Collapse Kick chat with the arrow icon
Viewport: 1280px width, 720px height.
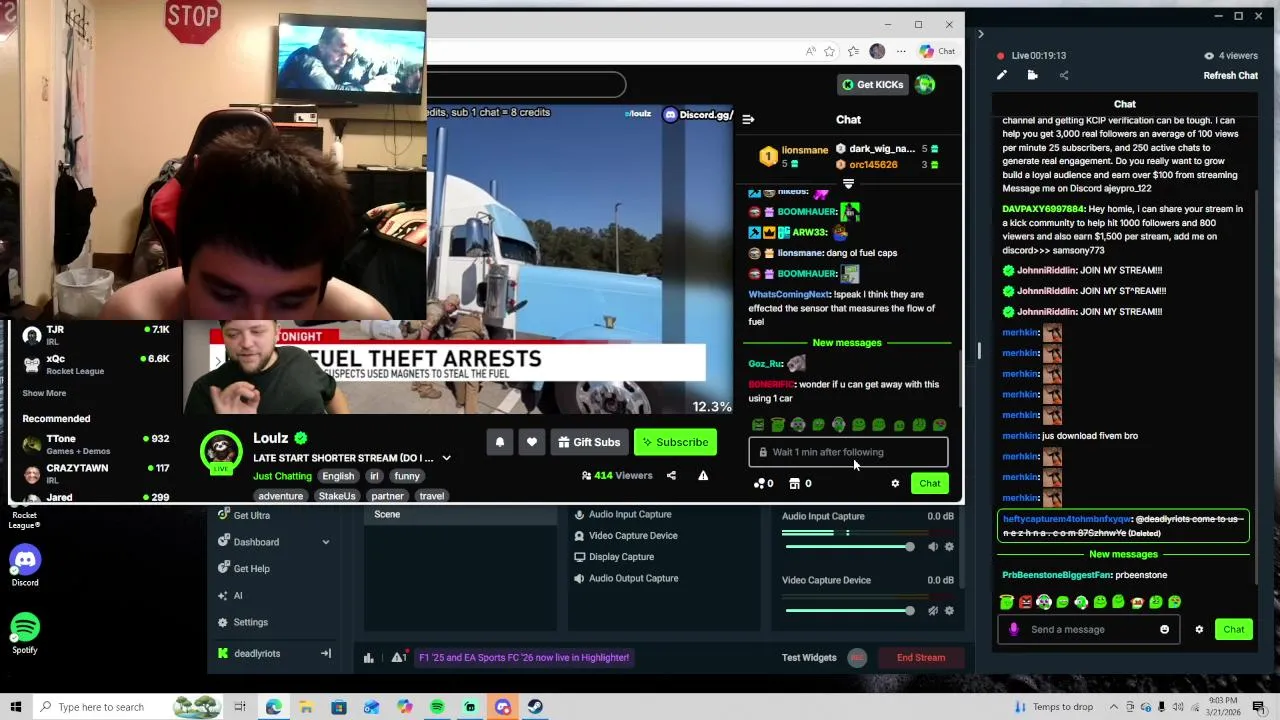click(x=748, y=119)
